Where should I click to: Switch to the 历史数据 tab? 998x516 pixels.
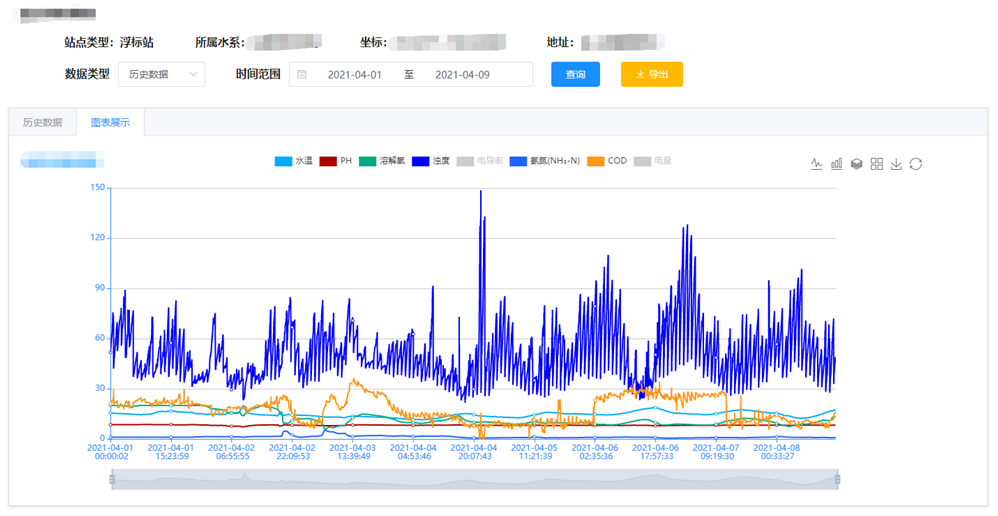point(43,123)
